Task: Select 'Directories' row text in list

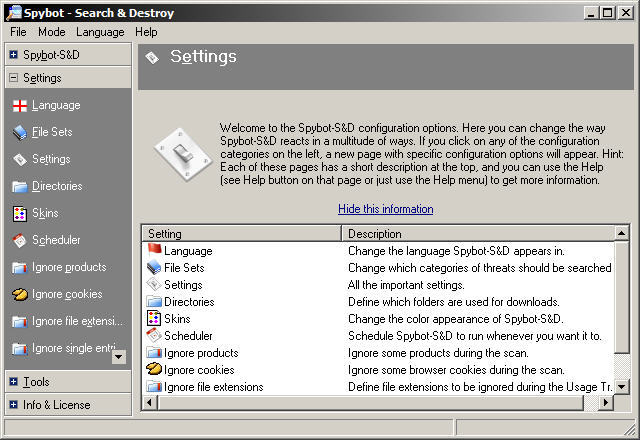Action: (189, 302)
